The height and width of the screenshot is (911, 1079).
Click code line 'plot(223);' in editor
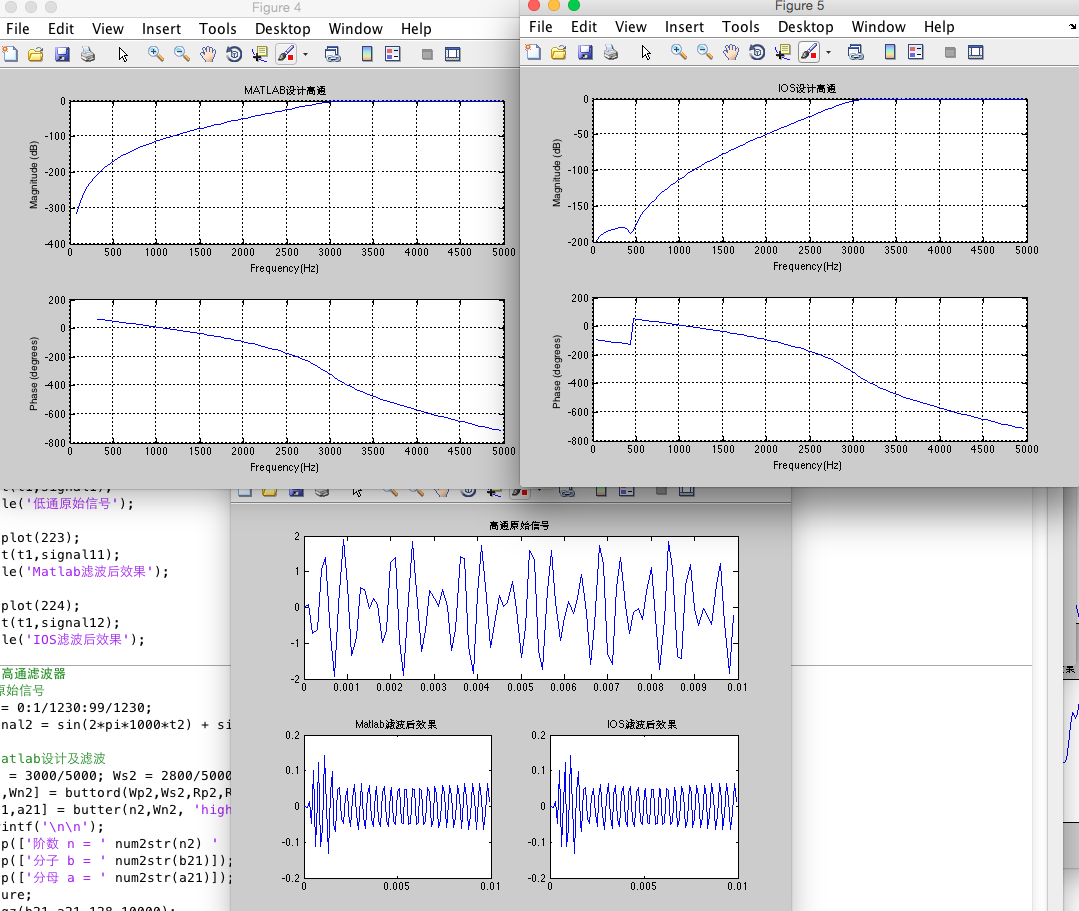40,537
